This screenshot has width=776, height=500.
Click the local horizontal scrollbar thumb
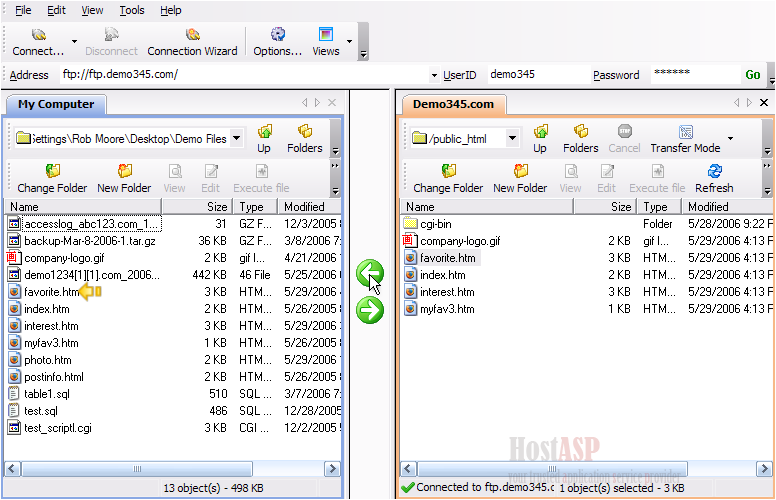[x=138, y=468]
